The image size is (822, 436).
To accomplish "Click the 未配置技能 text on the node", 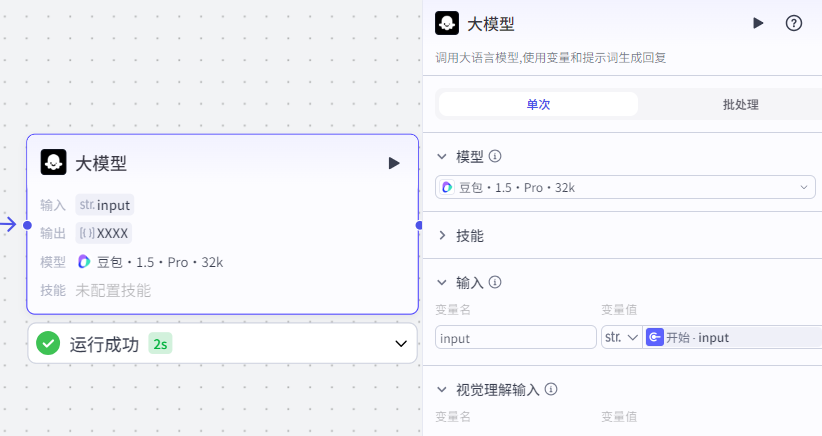I will pos(113,290).
